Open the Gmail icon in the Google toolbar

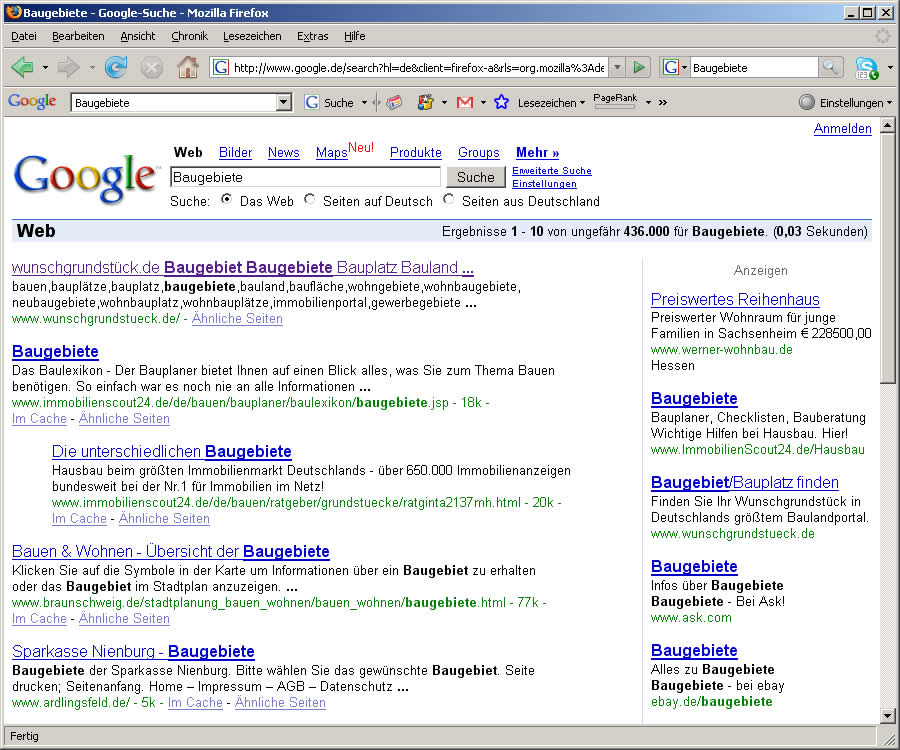(464, 103)
